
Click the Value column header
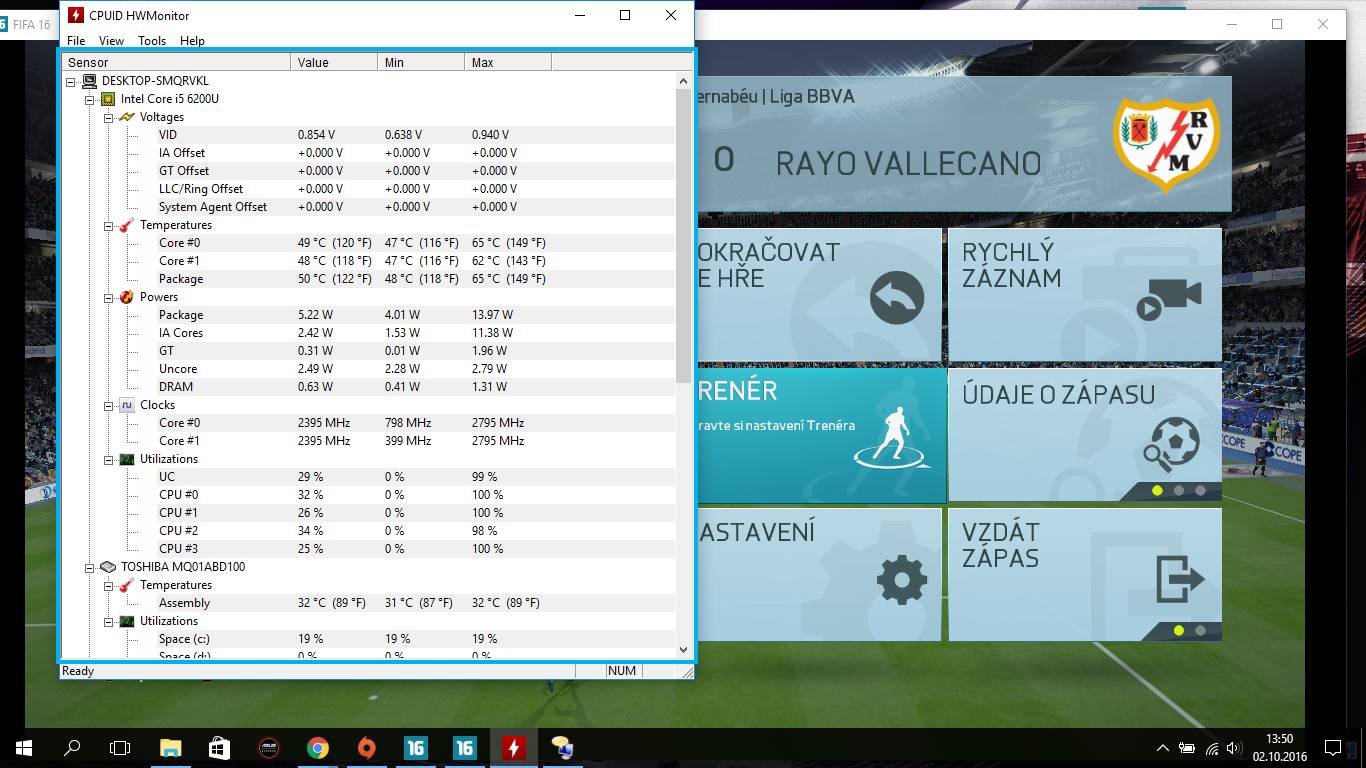335,62
